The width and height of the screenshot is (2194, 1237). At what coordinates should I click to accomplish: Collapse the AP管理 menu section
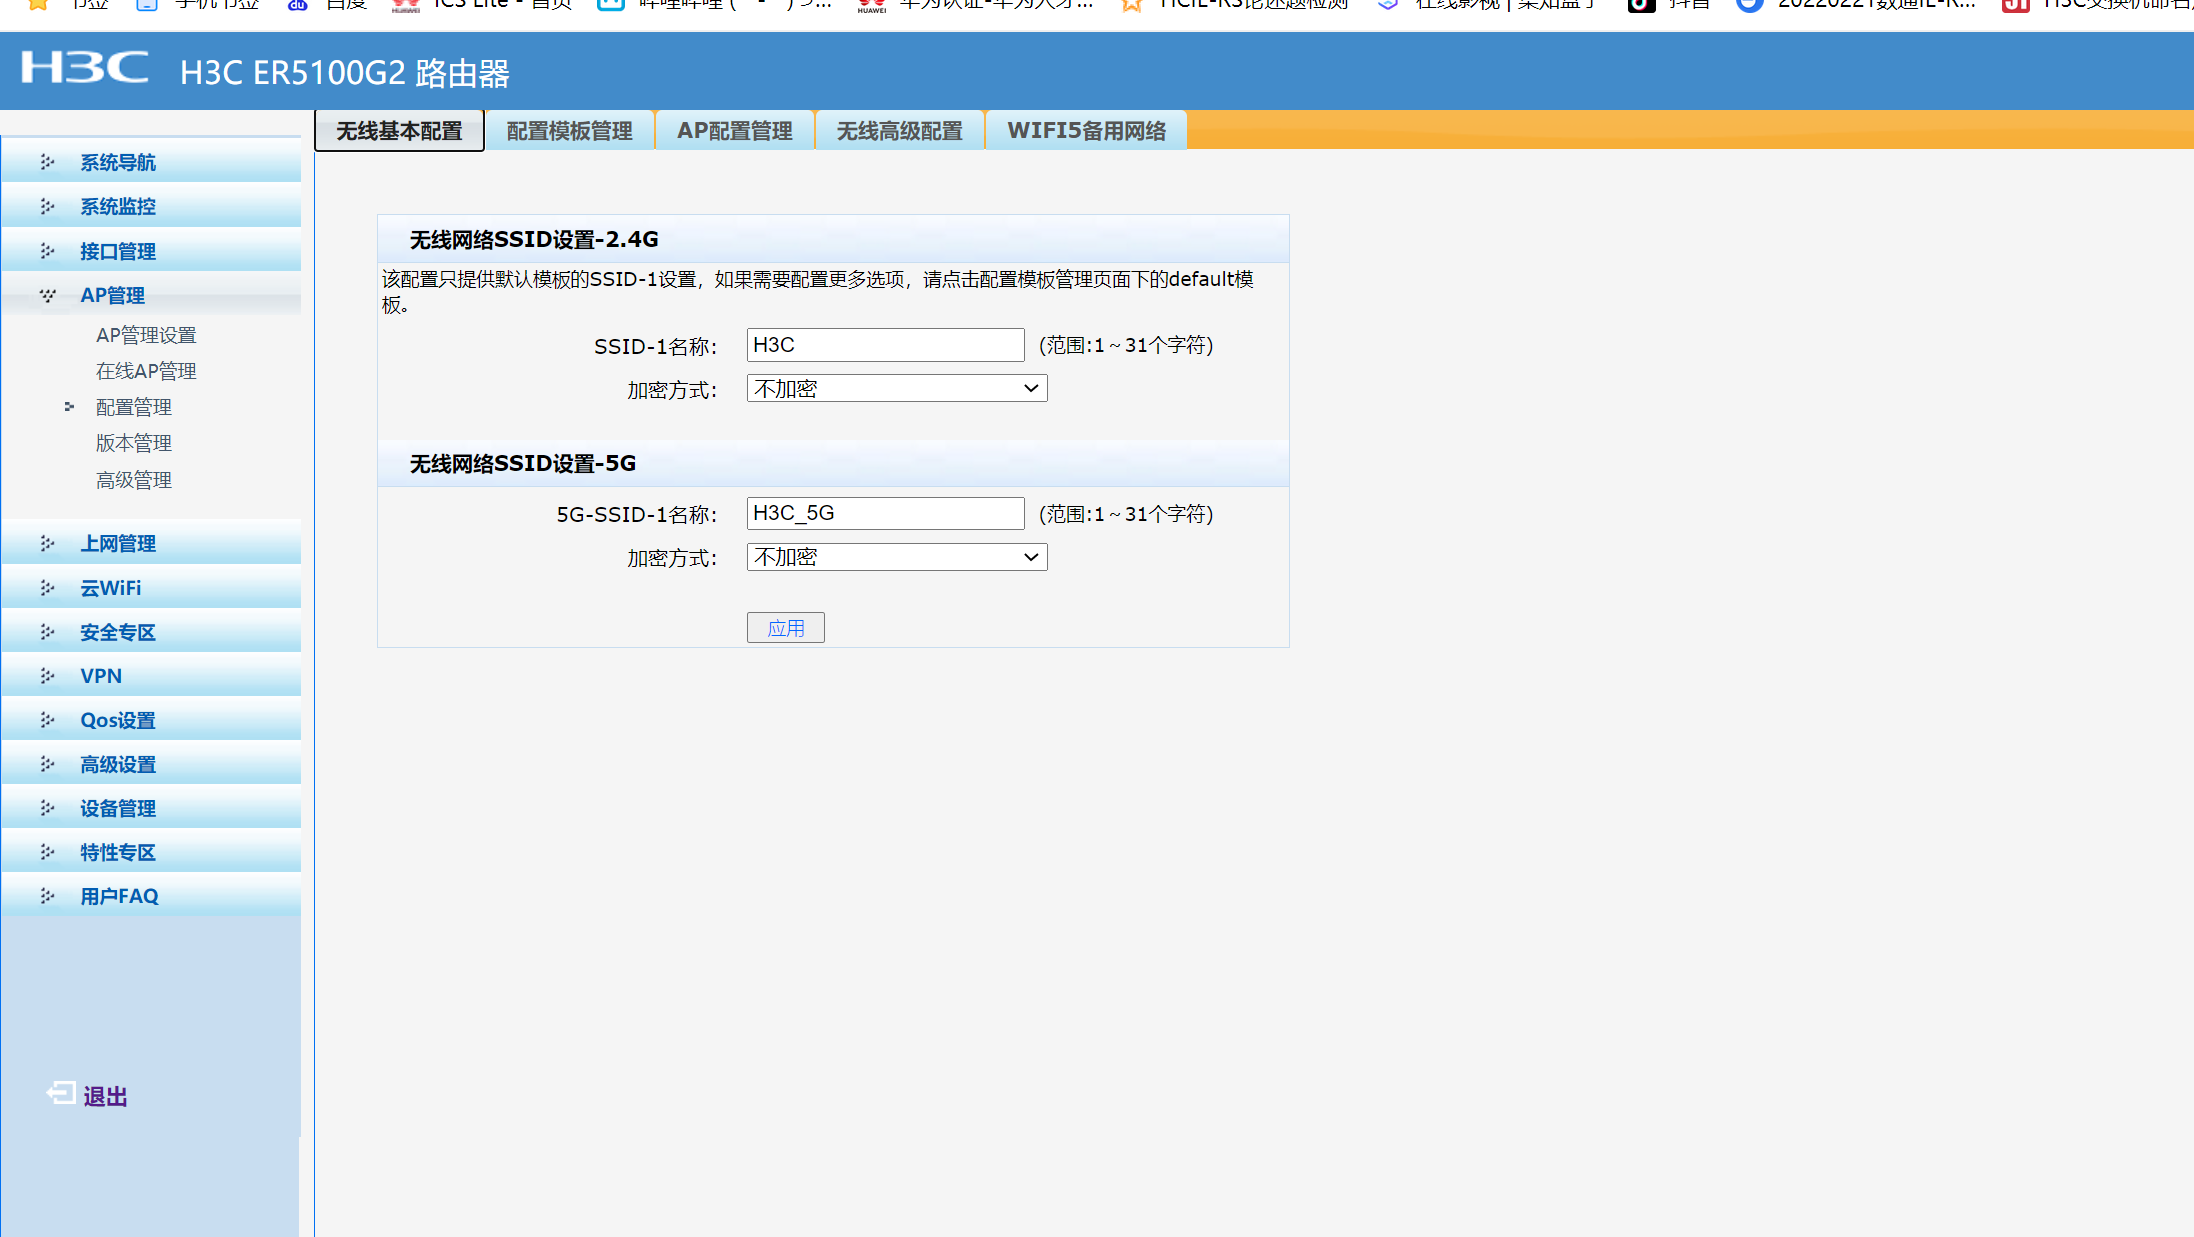pos(112,295)
